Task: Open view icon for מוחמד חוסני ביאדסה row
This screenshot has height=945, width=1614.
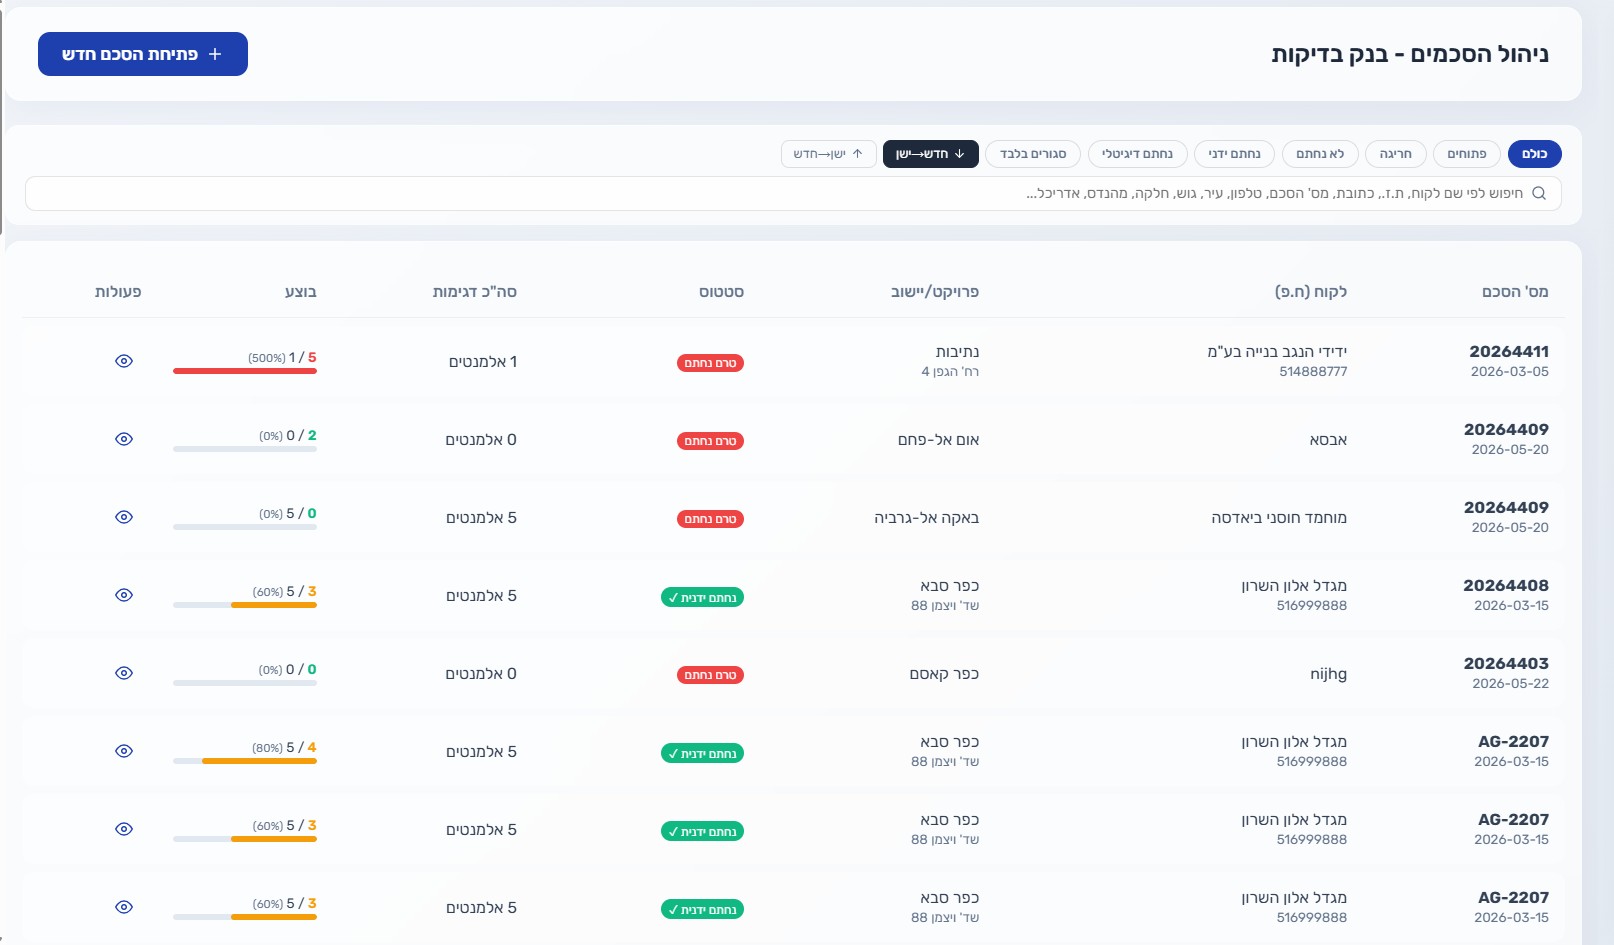Action: (124, 517)
